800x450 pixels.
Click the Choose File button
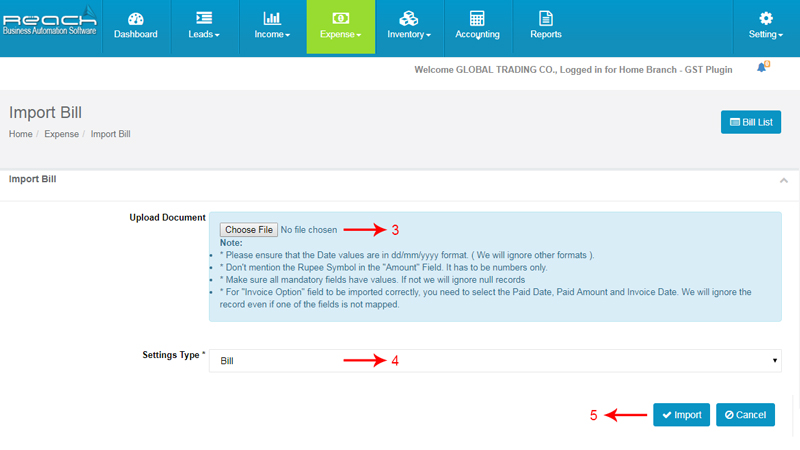[249, 230]
